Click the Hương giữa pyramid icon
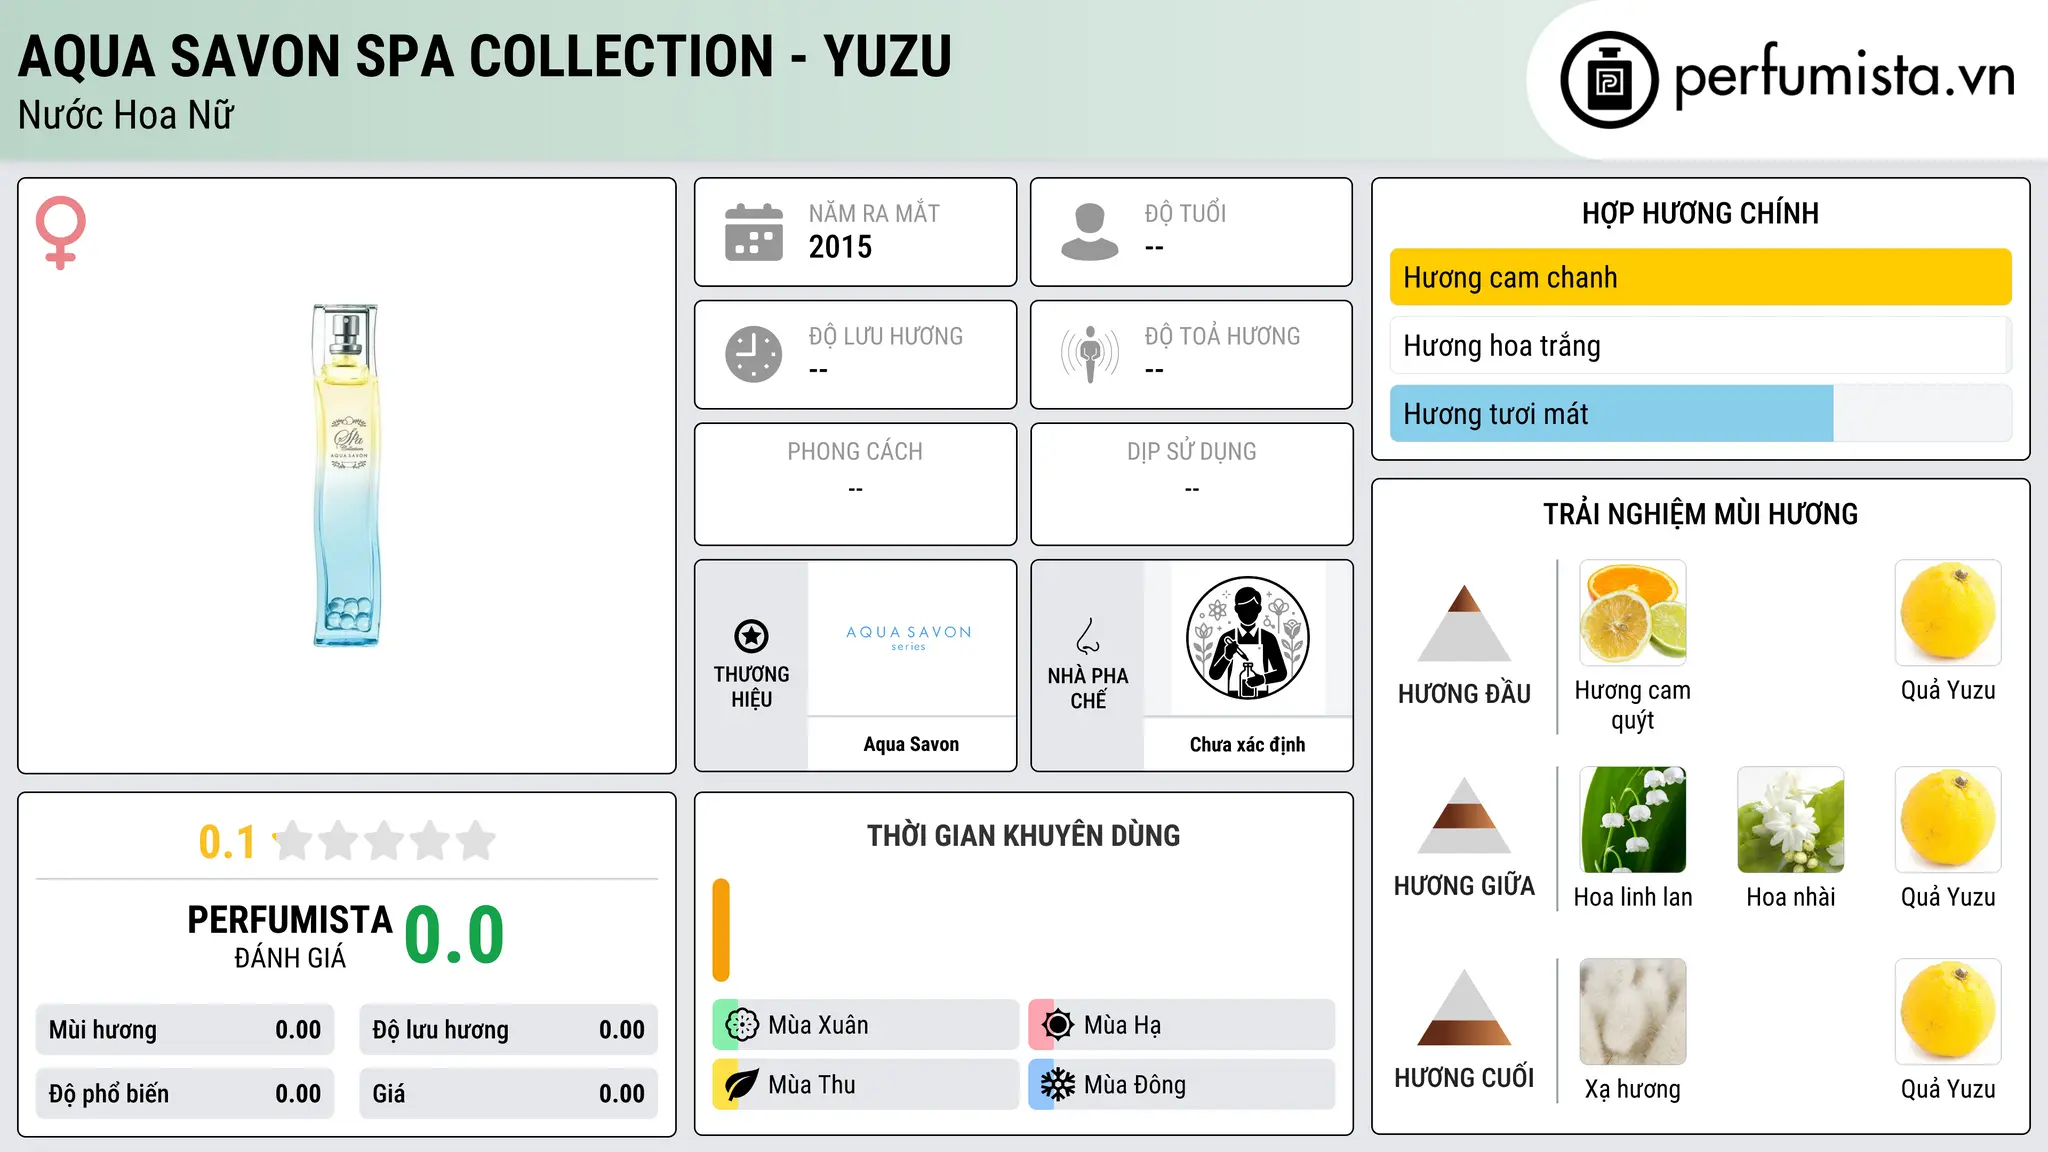This screenshot has height=1152, width=2048. point(1464,815)
